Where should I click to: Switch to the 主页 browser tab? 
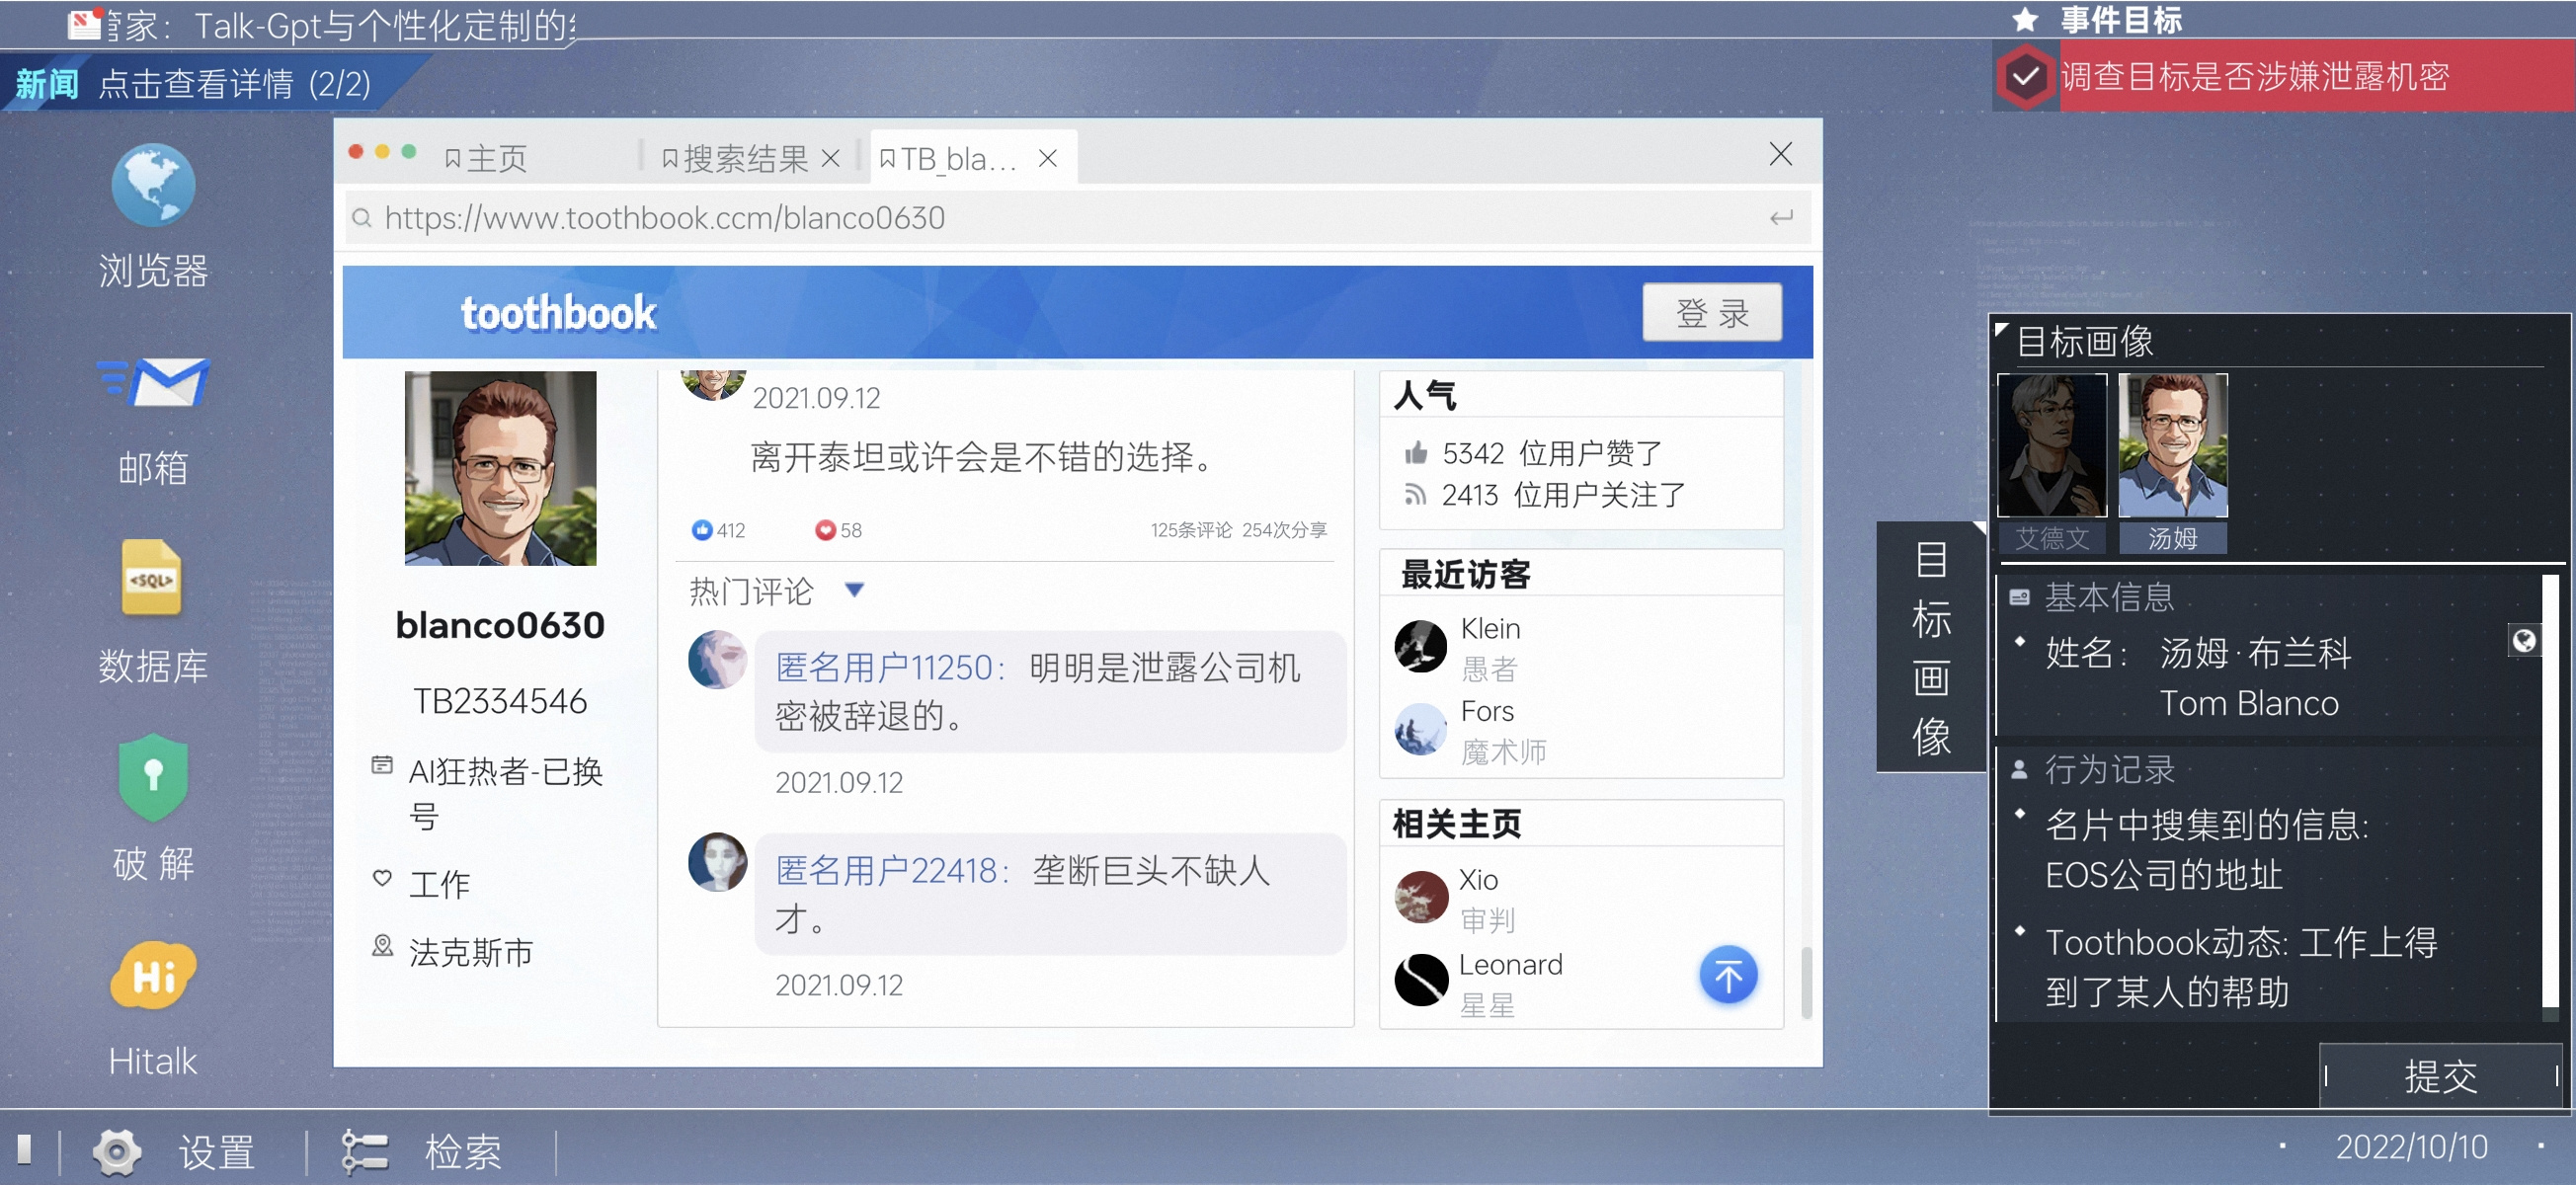coord(487,159)
